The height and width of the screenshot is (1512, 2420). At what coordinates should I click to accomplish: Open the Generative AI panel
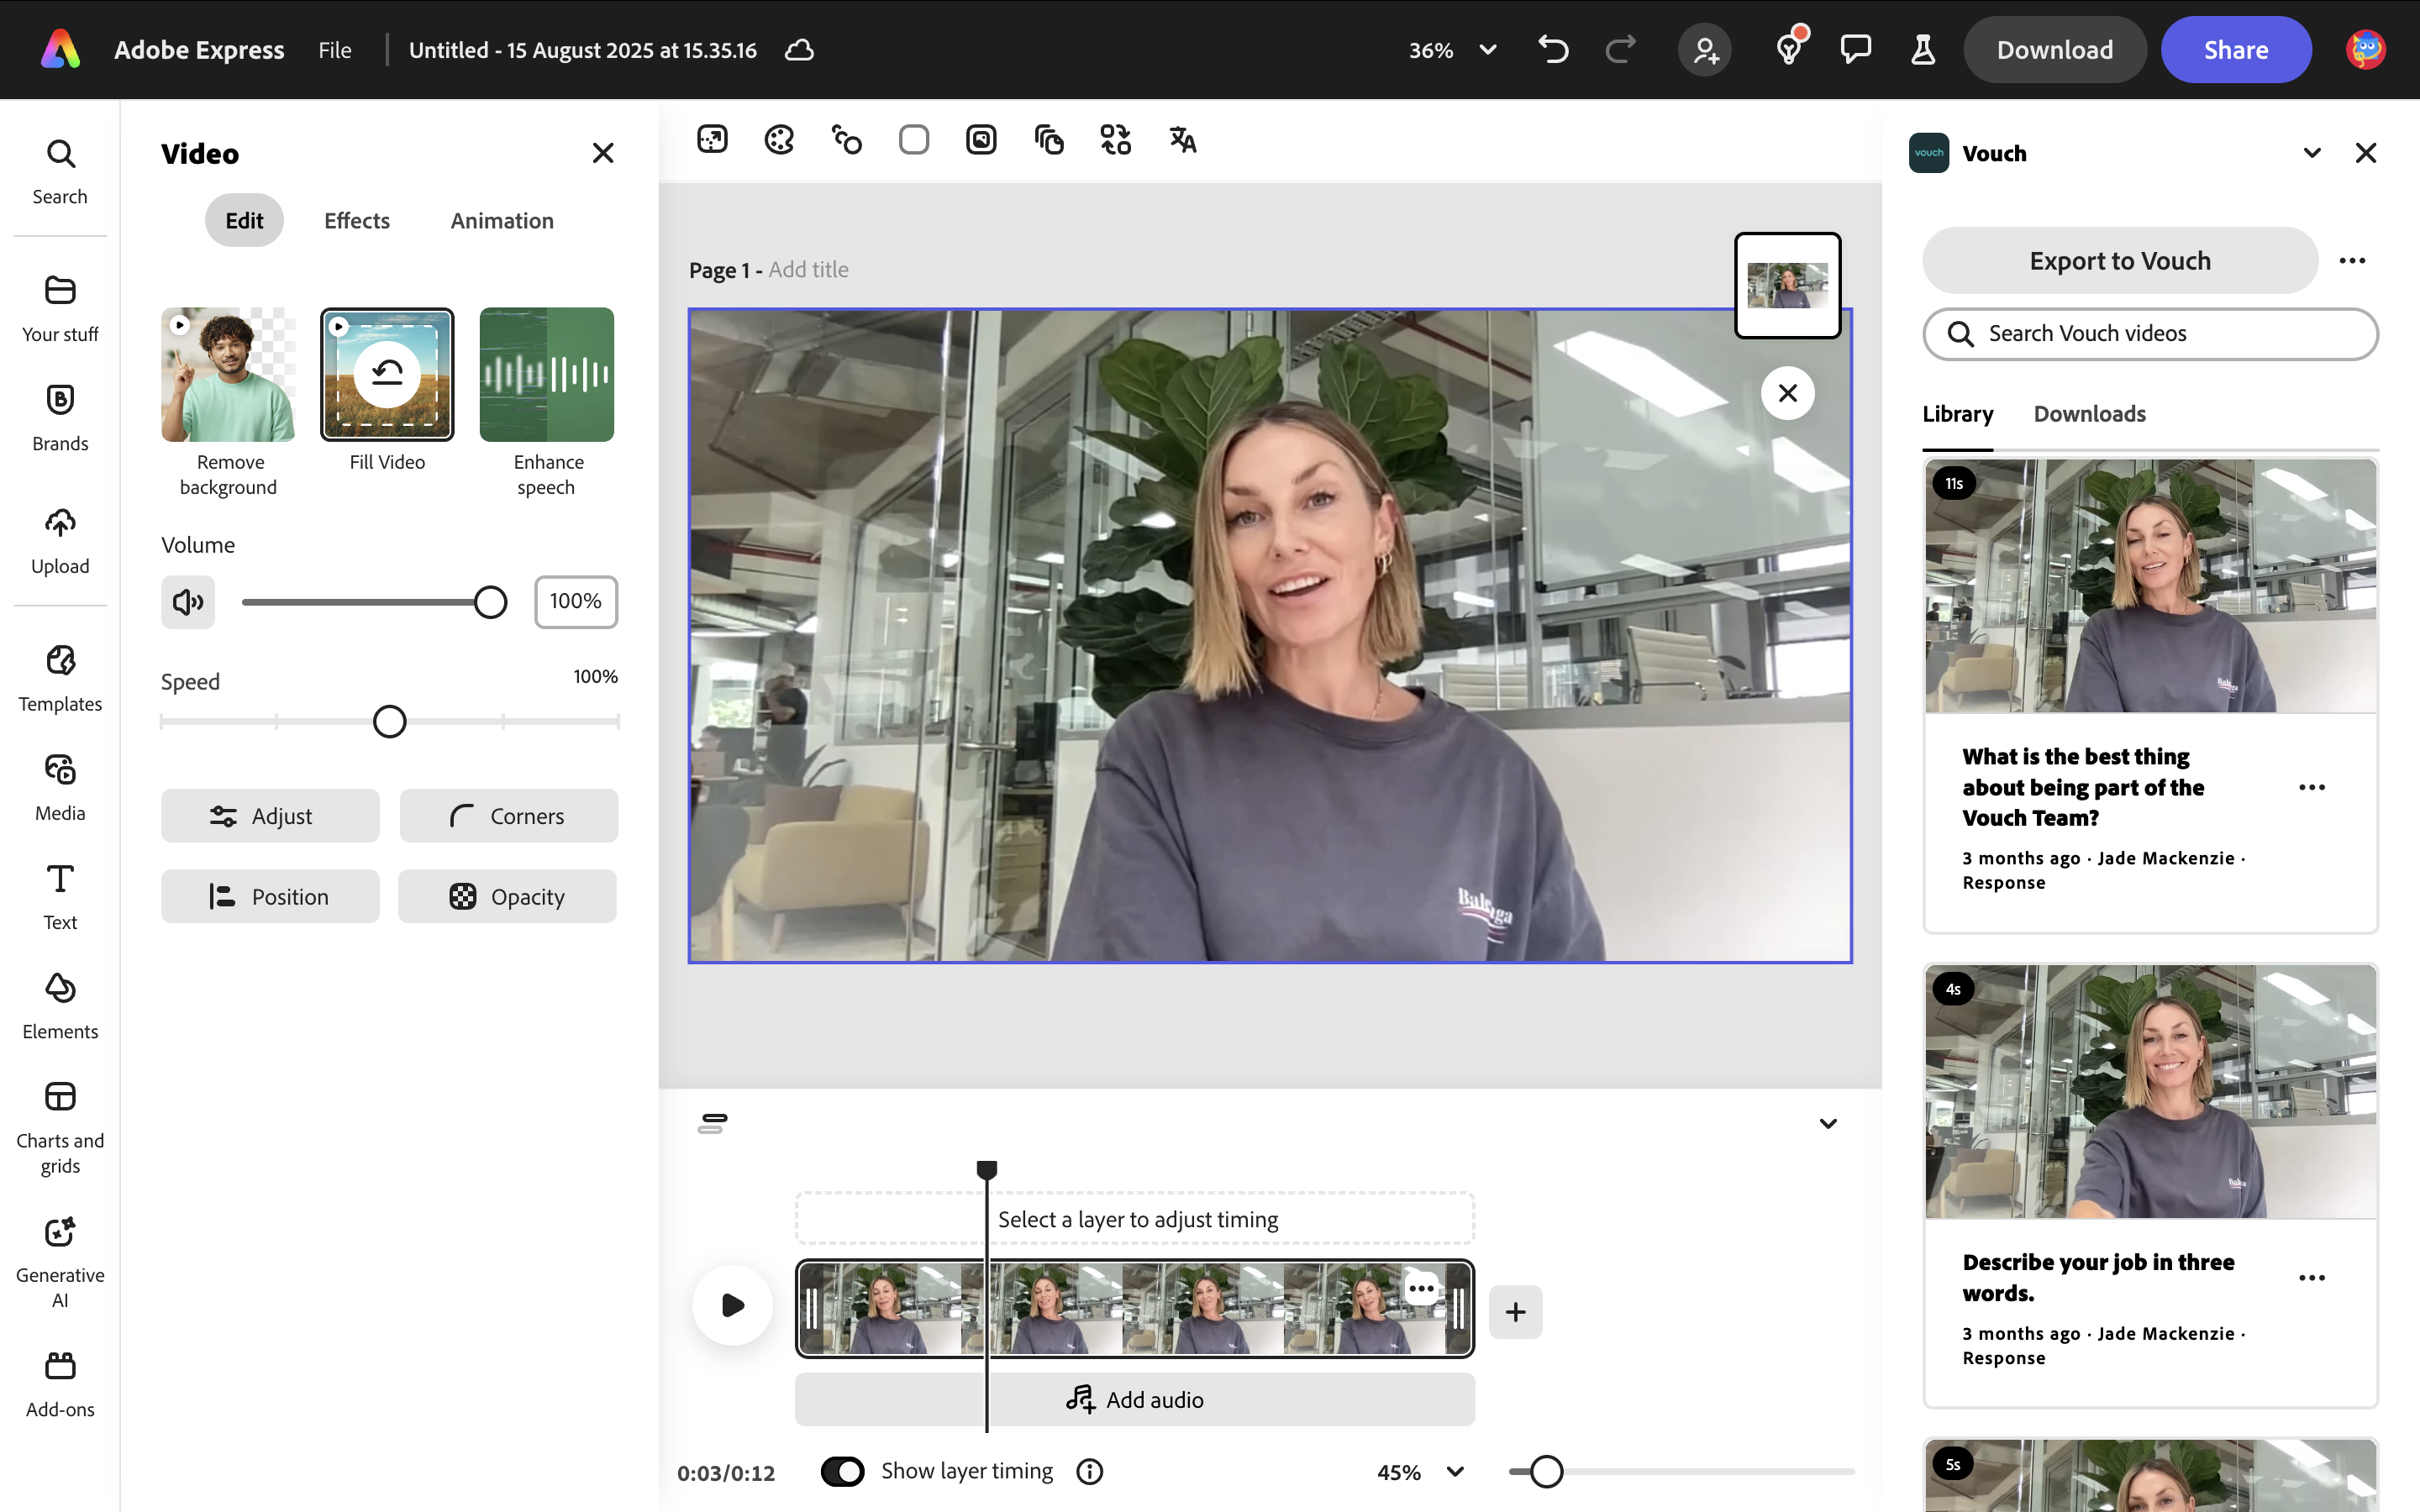click(x=60, y=1263)
